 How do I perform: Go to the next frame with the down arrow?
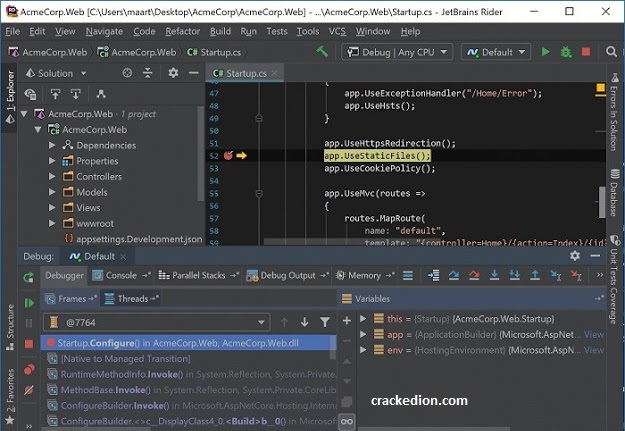coord(305,322)
